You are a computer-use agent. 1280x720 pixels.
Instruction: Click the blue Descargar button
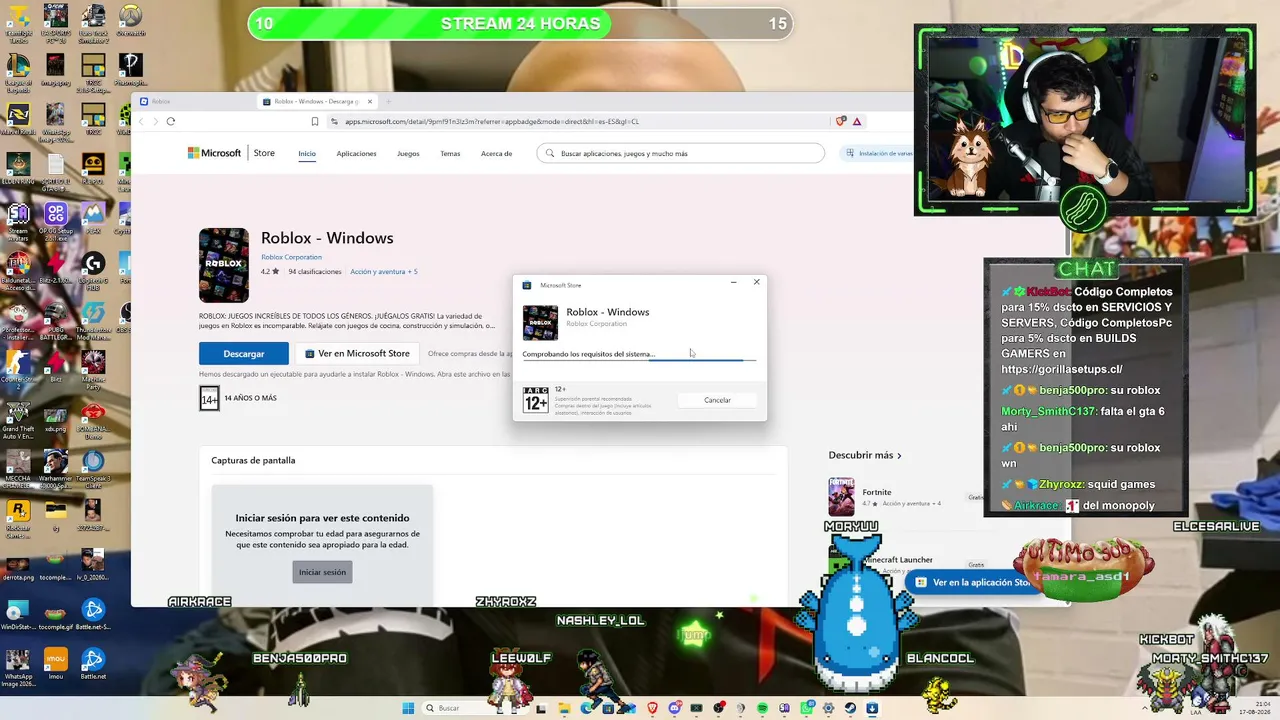click(244, 353)
